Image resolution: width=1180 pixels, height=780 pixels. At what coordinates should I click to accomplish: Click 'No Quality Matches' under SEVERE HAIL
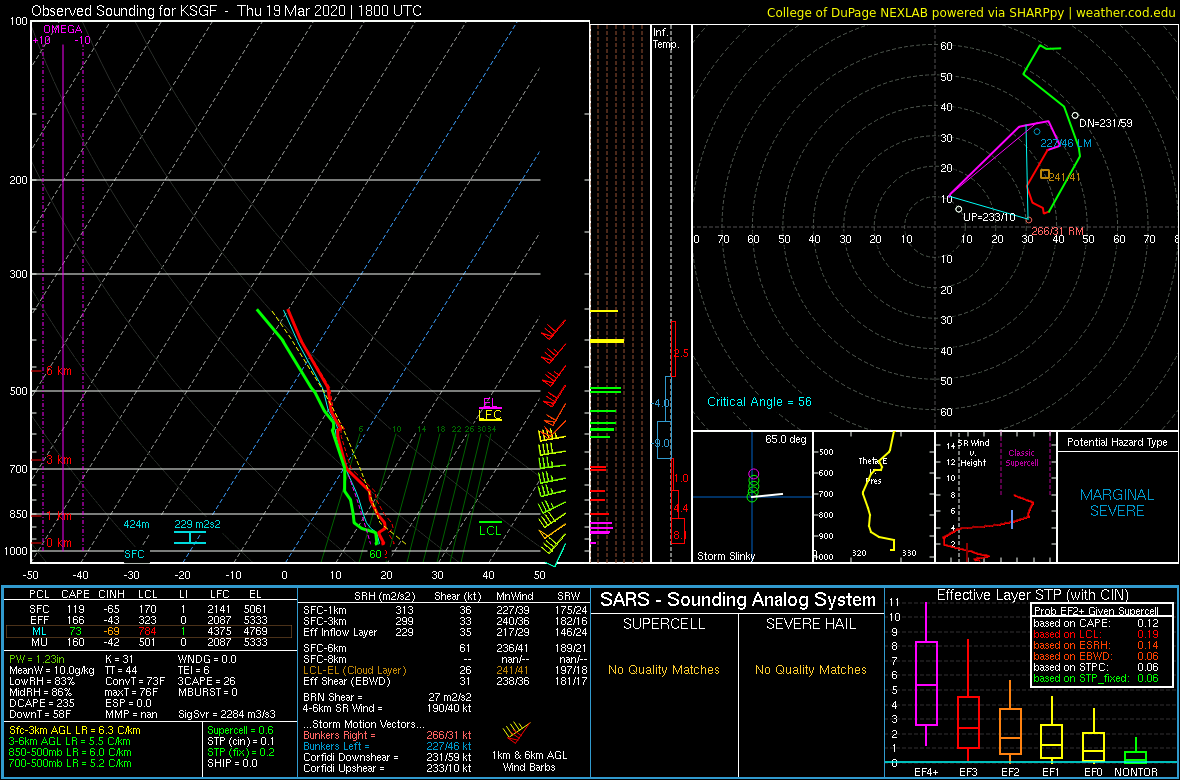(x=811, y=669)
